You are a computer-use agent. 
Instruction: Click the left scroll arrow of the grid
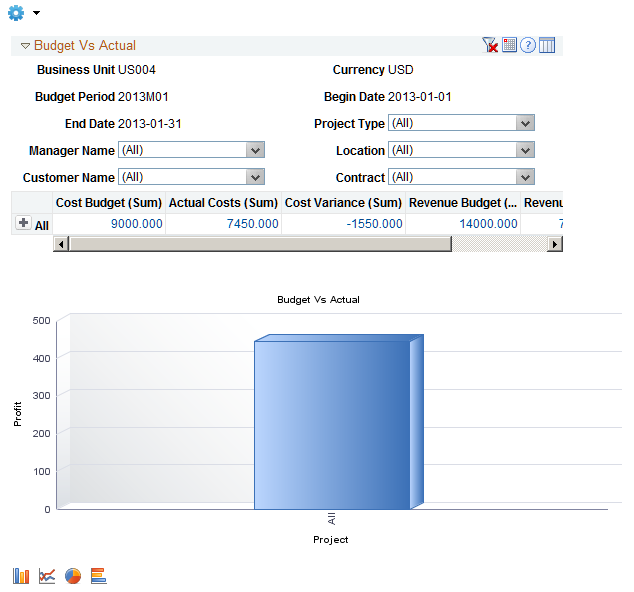61,244
